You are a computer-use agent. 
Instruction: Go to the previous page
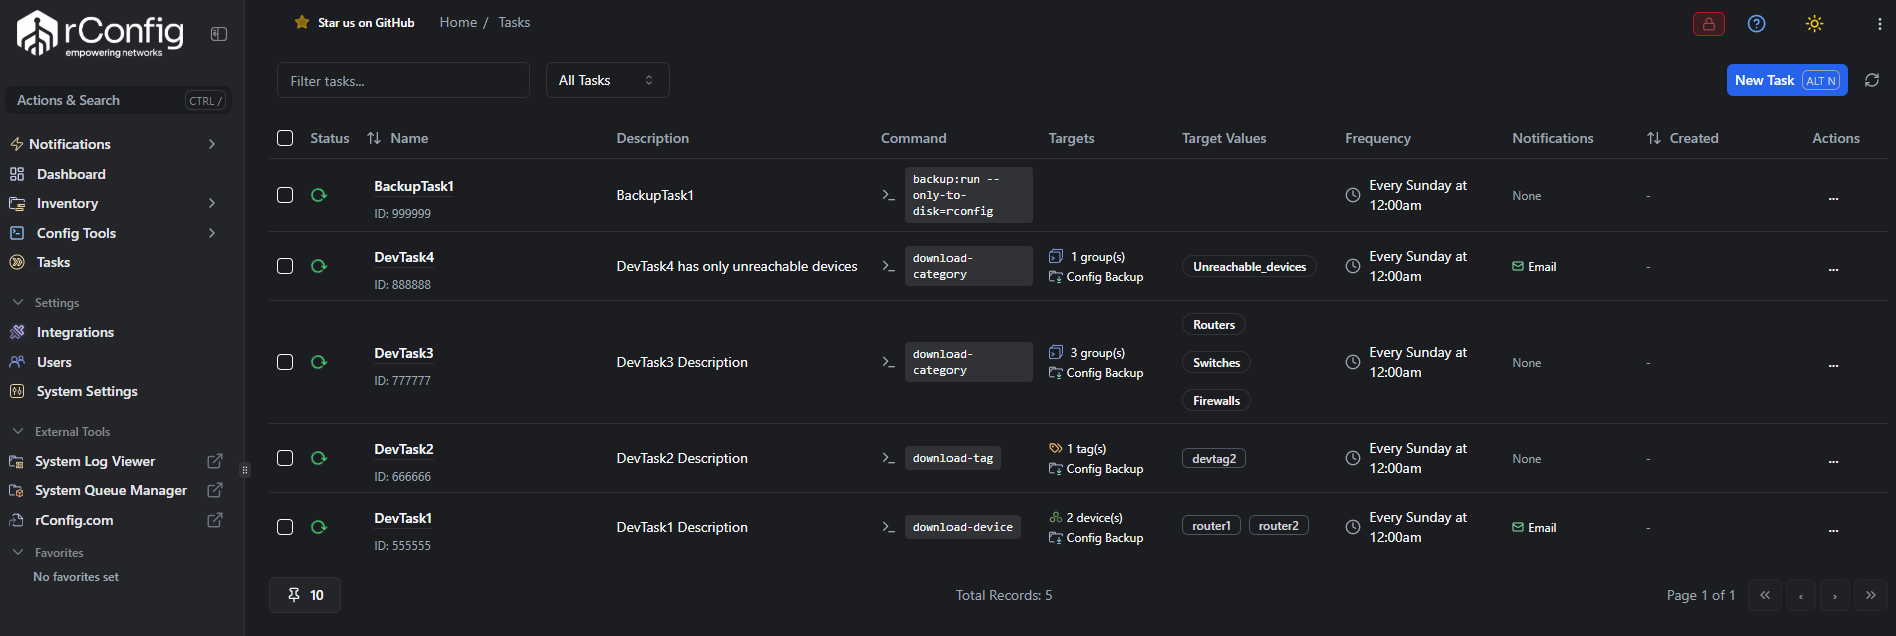(x=1801, y=595)
